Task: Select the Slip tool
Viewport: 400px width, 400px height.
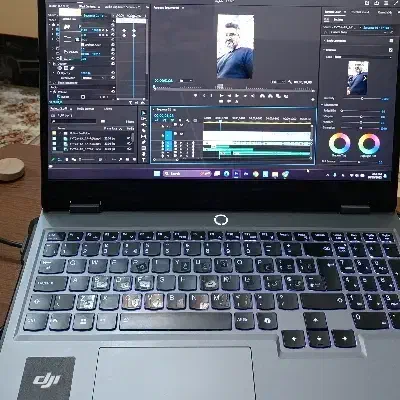Action: (x=143, y=136)
